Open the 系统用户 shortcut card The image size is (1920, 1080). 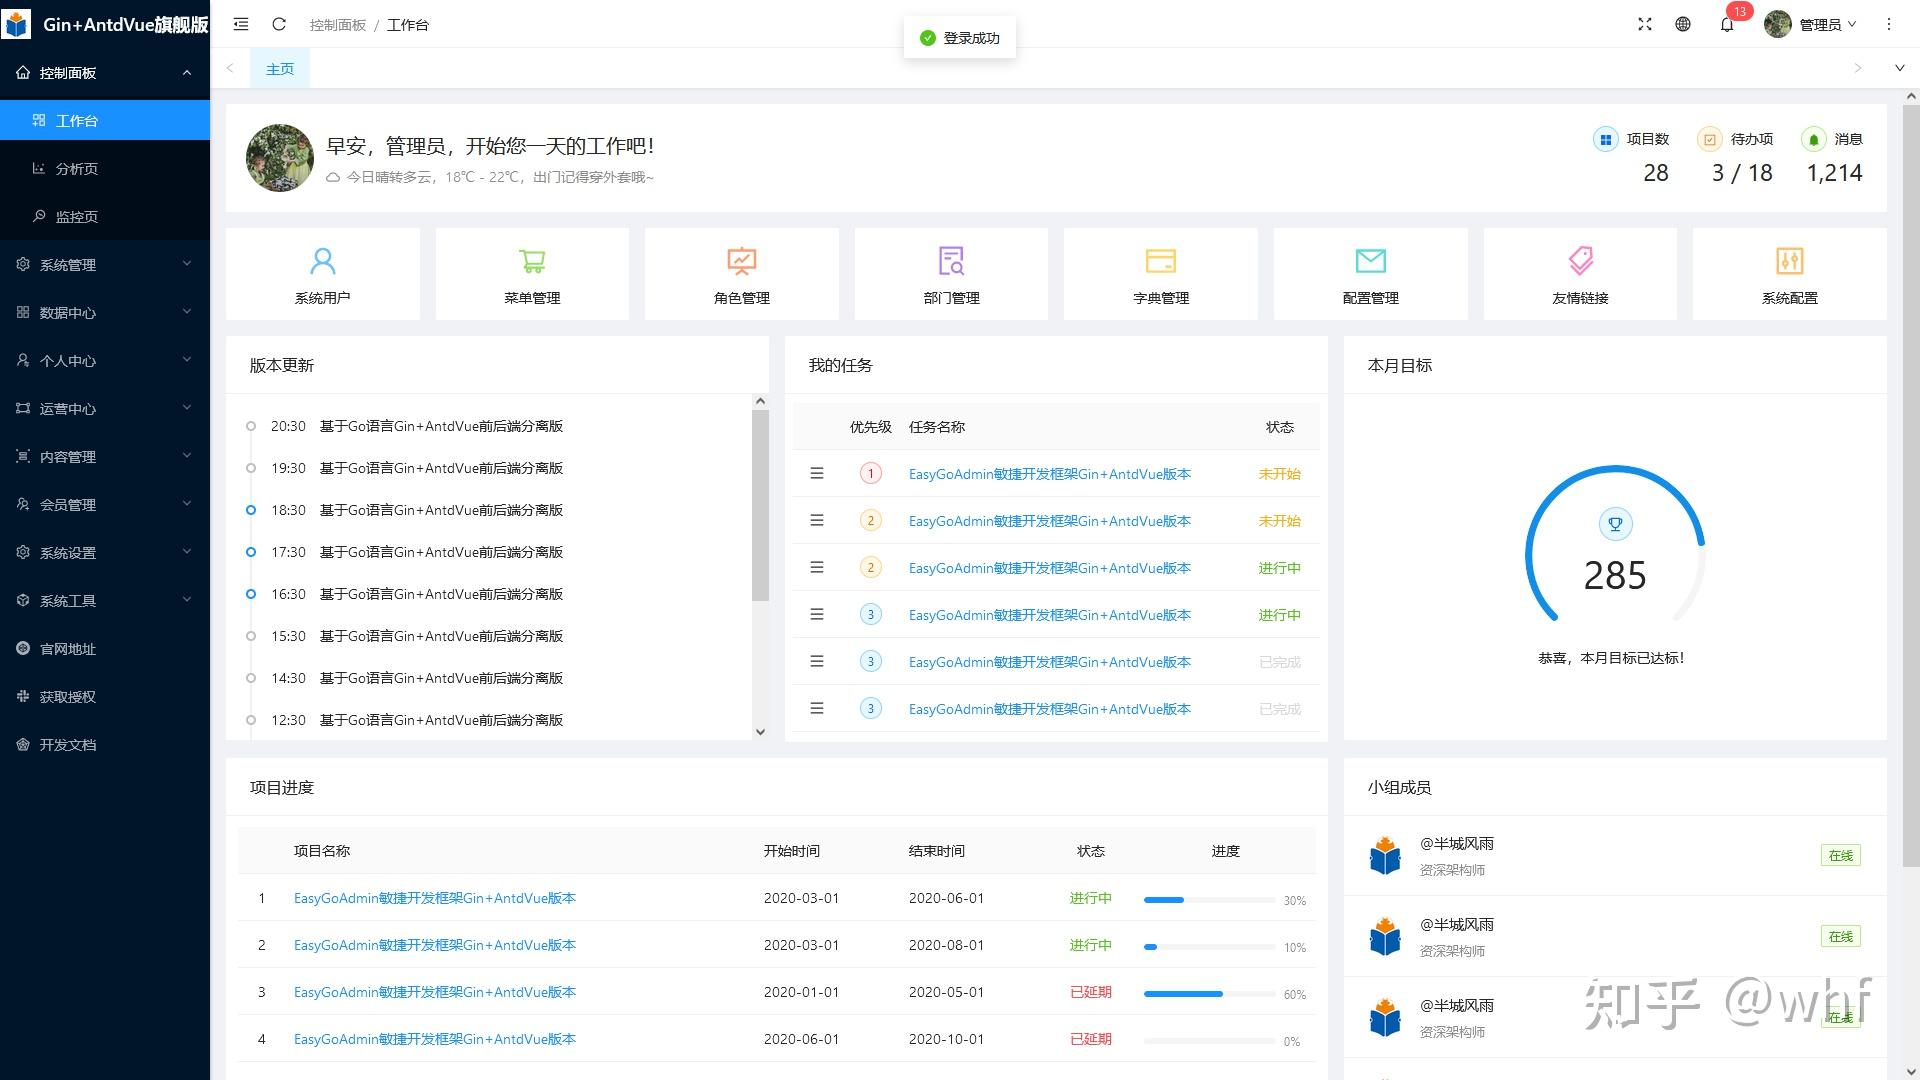(322, 273)
